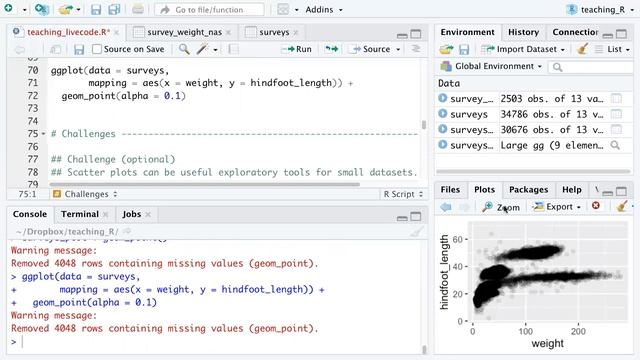The height and width of the screenshot is (360, 640).
Task: Select the Console tab
Action: (30, 214)
